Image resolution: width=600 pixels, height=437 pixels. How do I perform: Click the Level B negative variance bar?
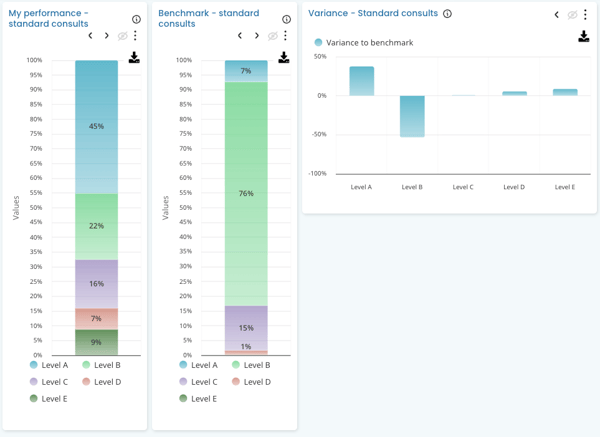point(412,116)
